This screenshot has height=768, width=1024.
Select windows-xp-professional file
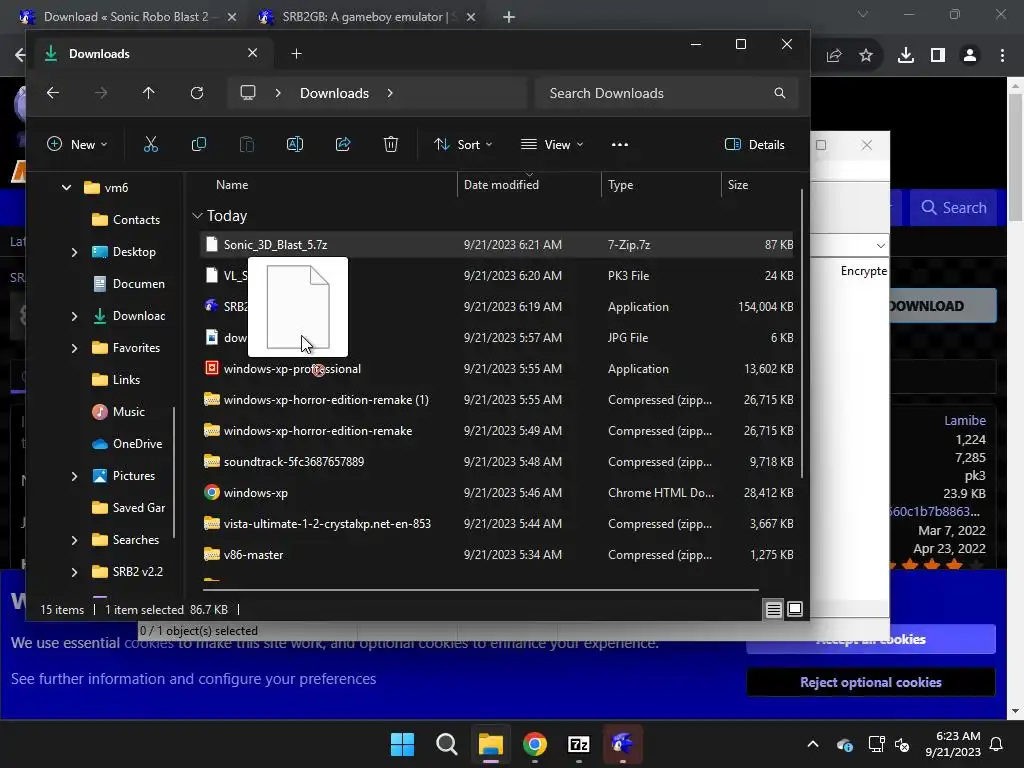tap(496, 368)
